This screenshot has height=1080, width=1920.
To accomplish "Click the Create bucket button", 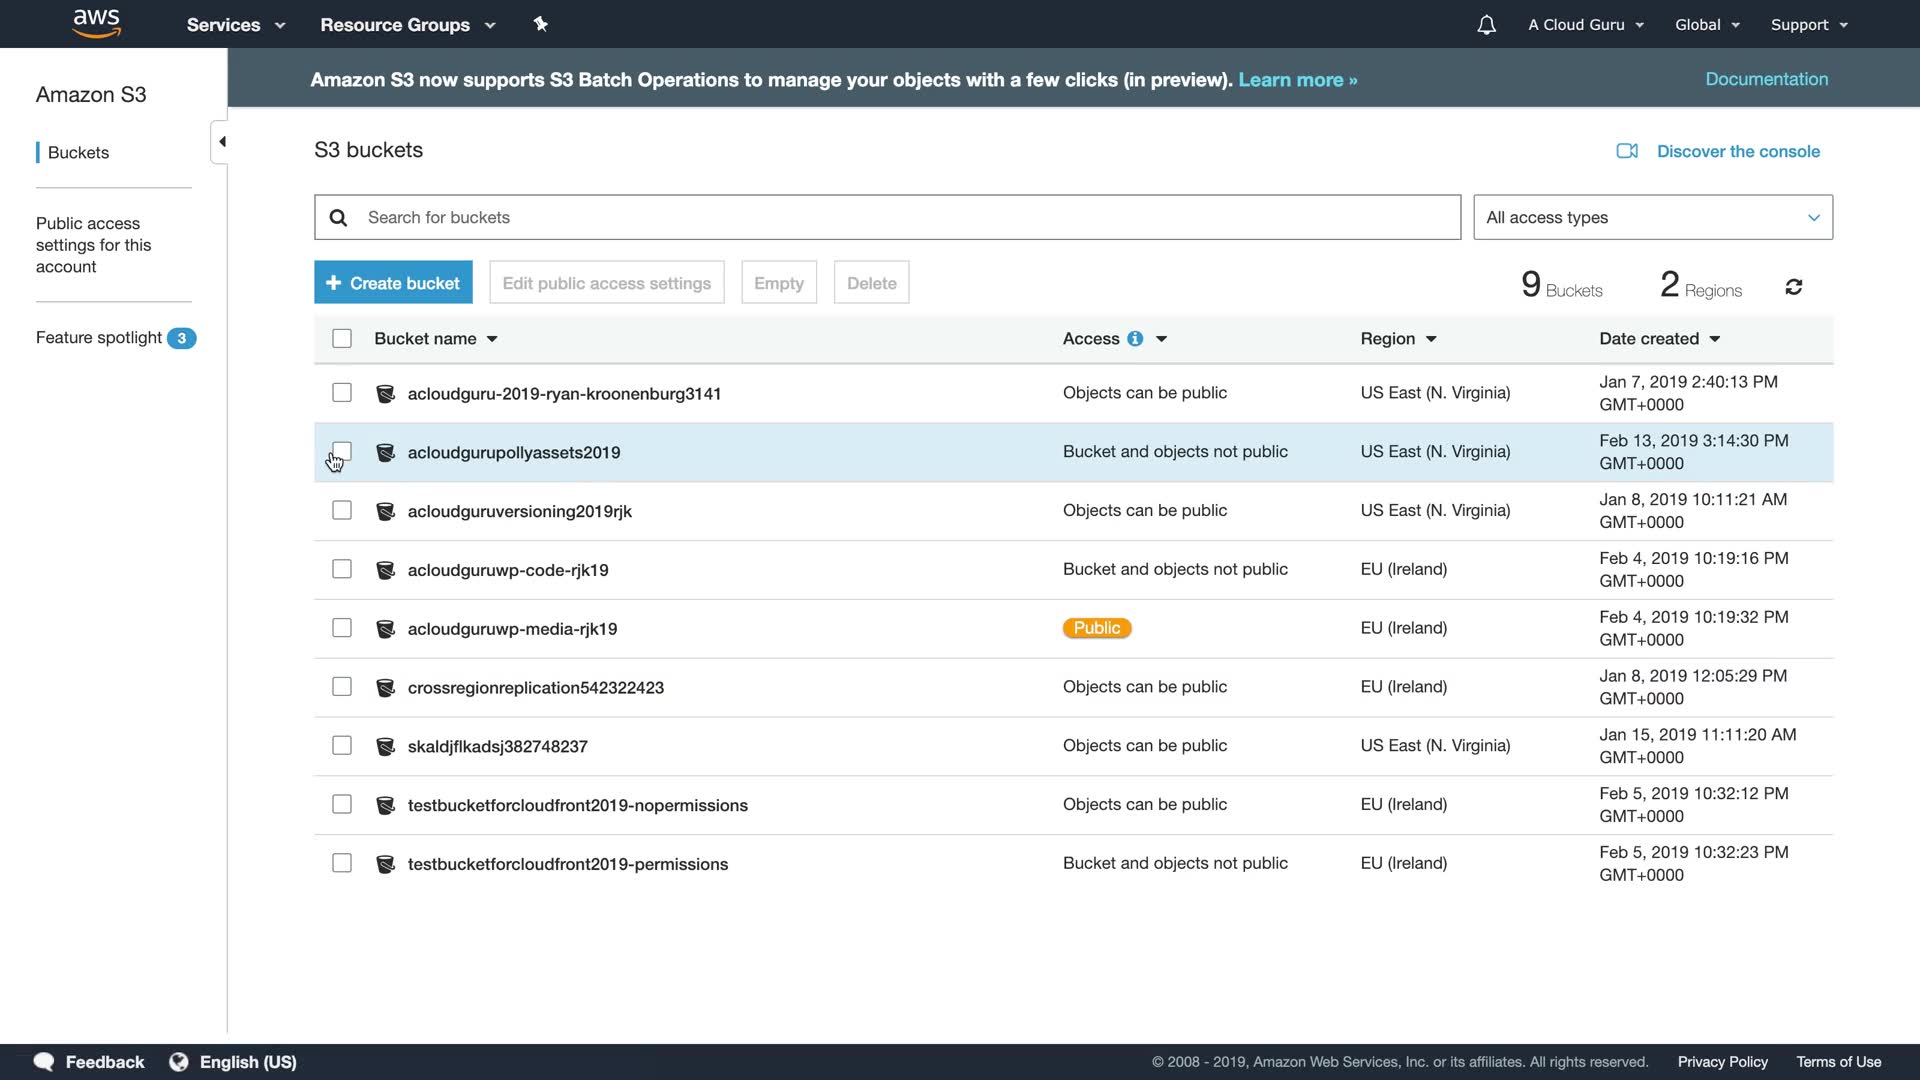I will (x=393, y=283).
